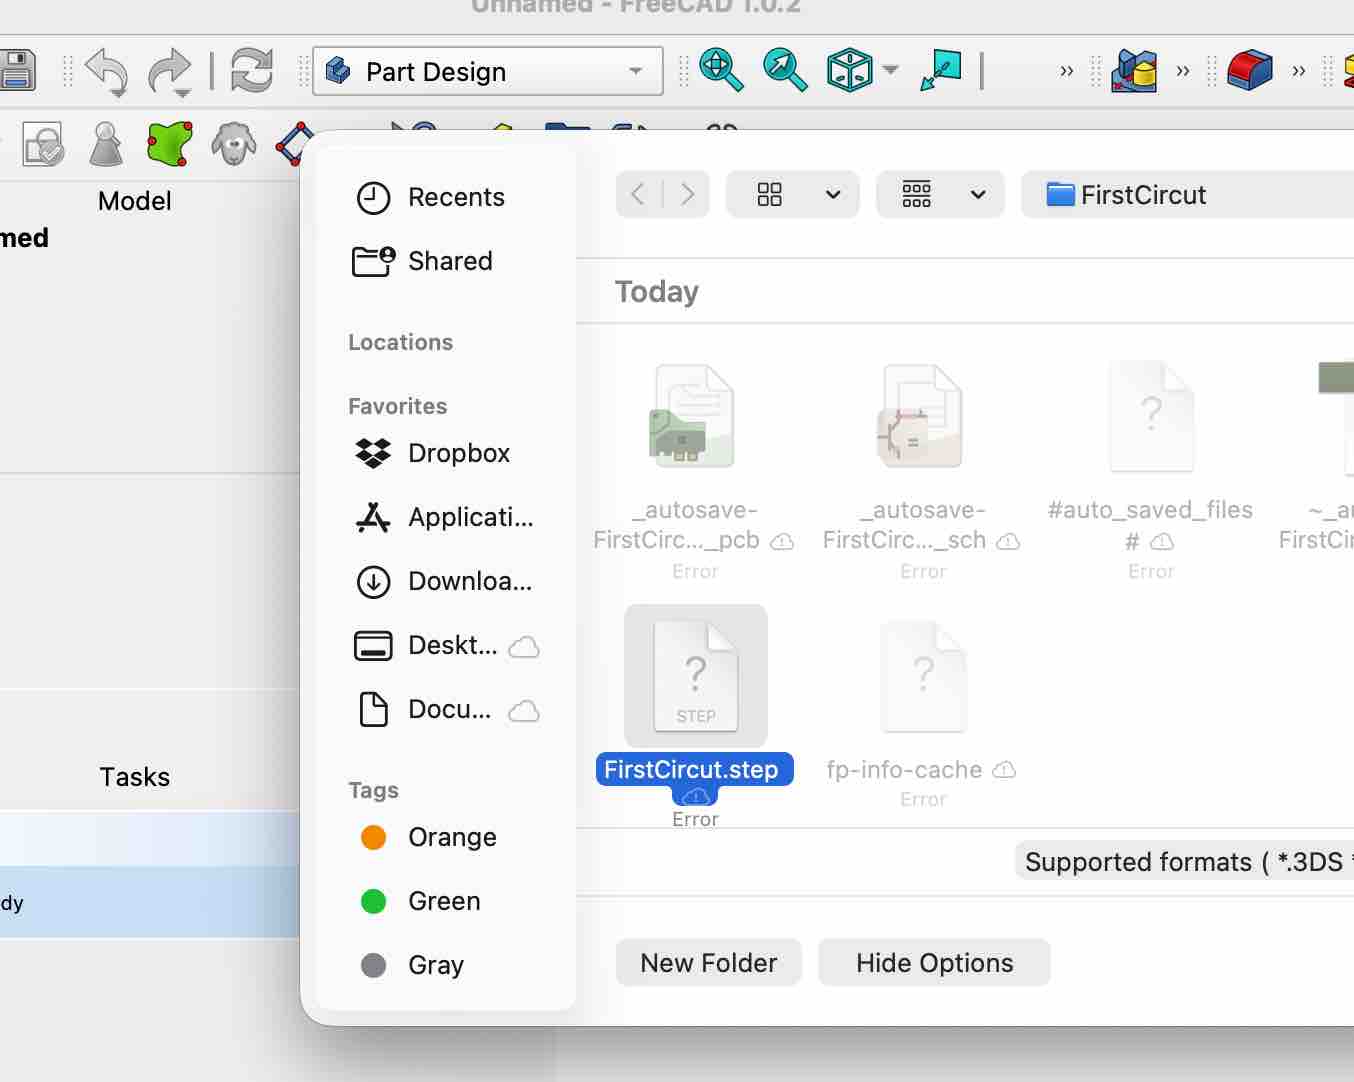Open the icon view mode dropdown
The width and height of the screenshot is (1354, 1082).
click(793, 194)
